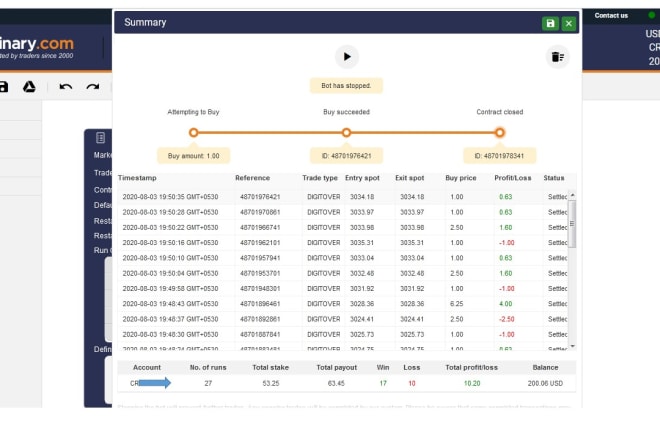
Task: Click the ID: 48701976421 label under Buy succeeded
Action: tap(346, 156)
